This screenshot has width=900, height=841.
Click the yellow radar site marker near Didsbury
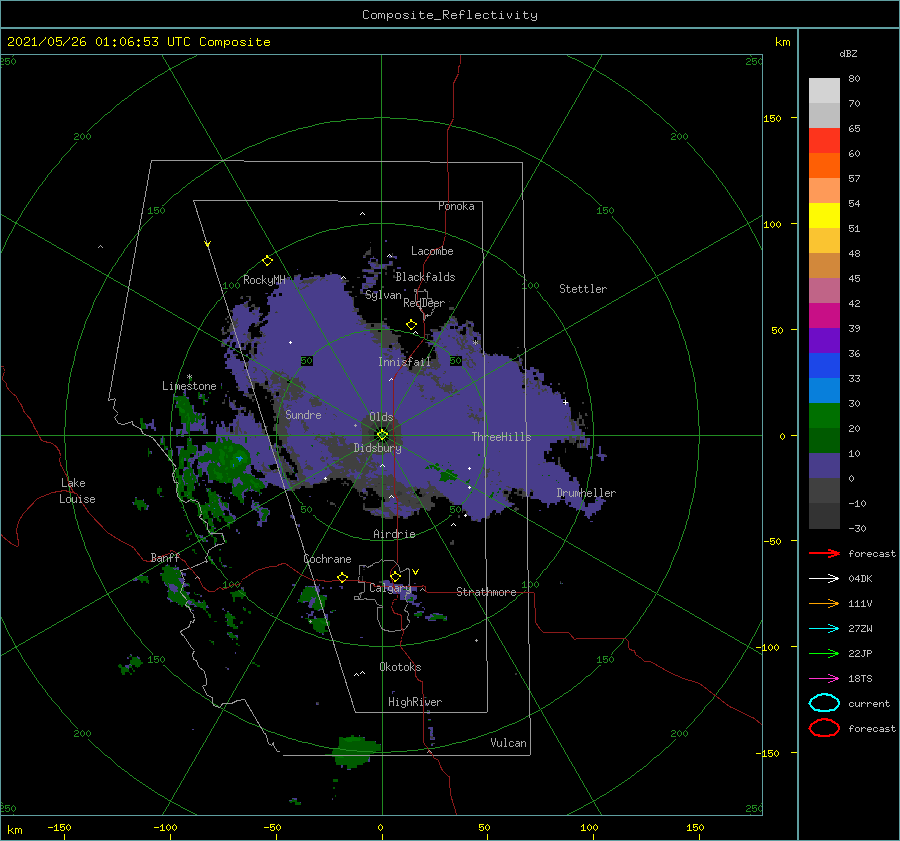pyautogui.click(x=382, y=435)
